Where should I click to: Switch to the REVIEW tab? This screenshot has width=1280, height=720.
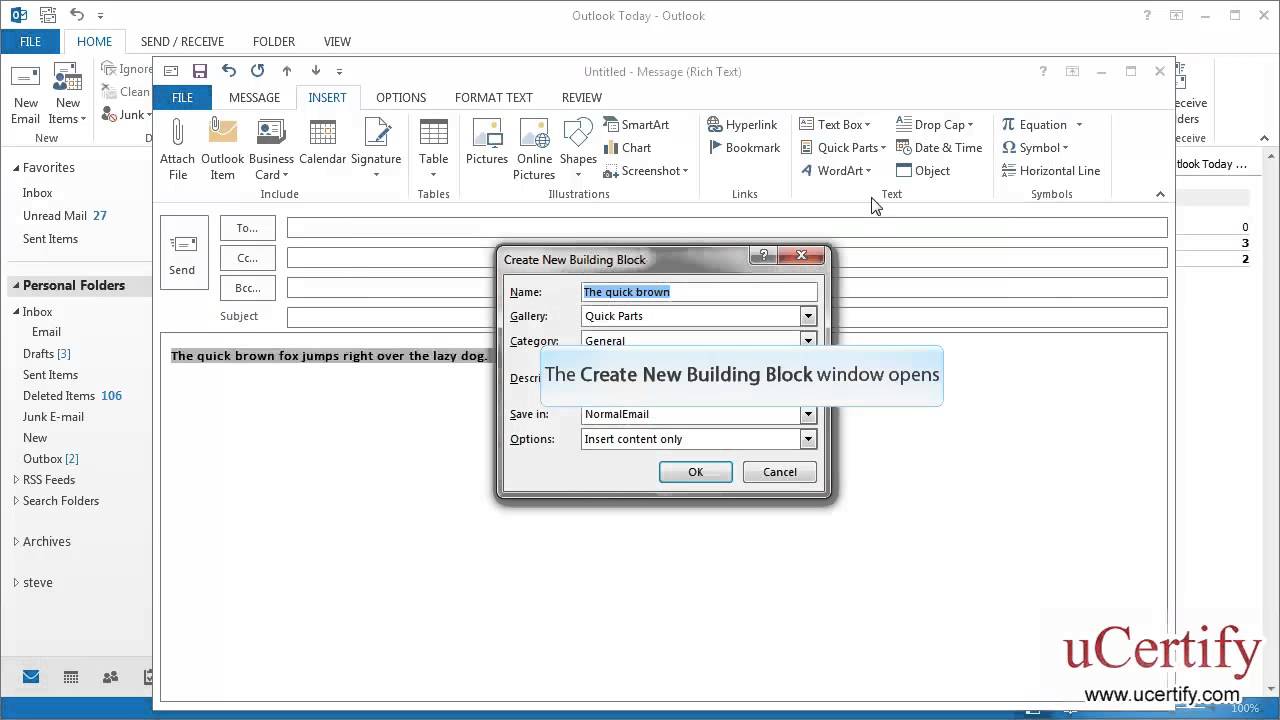pyautogui.click(x=581, y=98)
